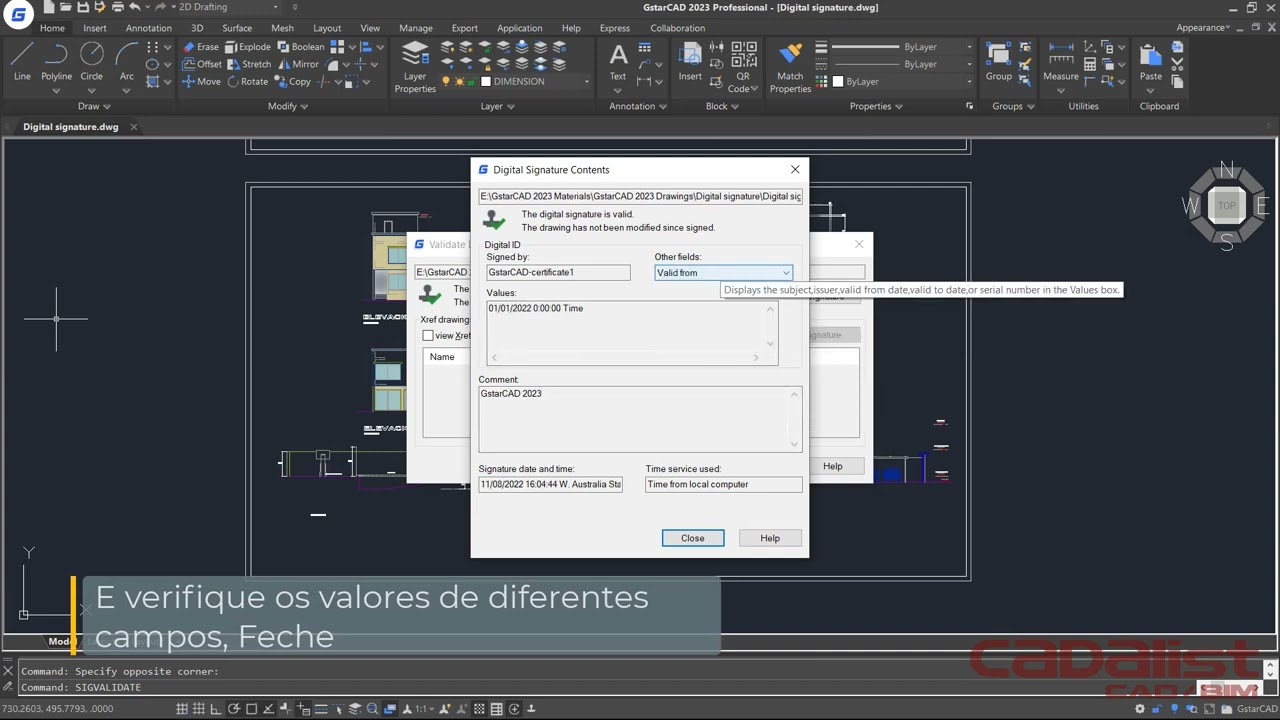Open the Insert ribbon tab
The height and width of the screenshot is (720, 1280).
[95, 28]
